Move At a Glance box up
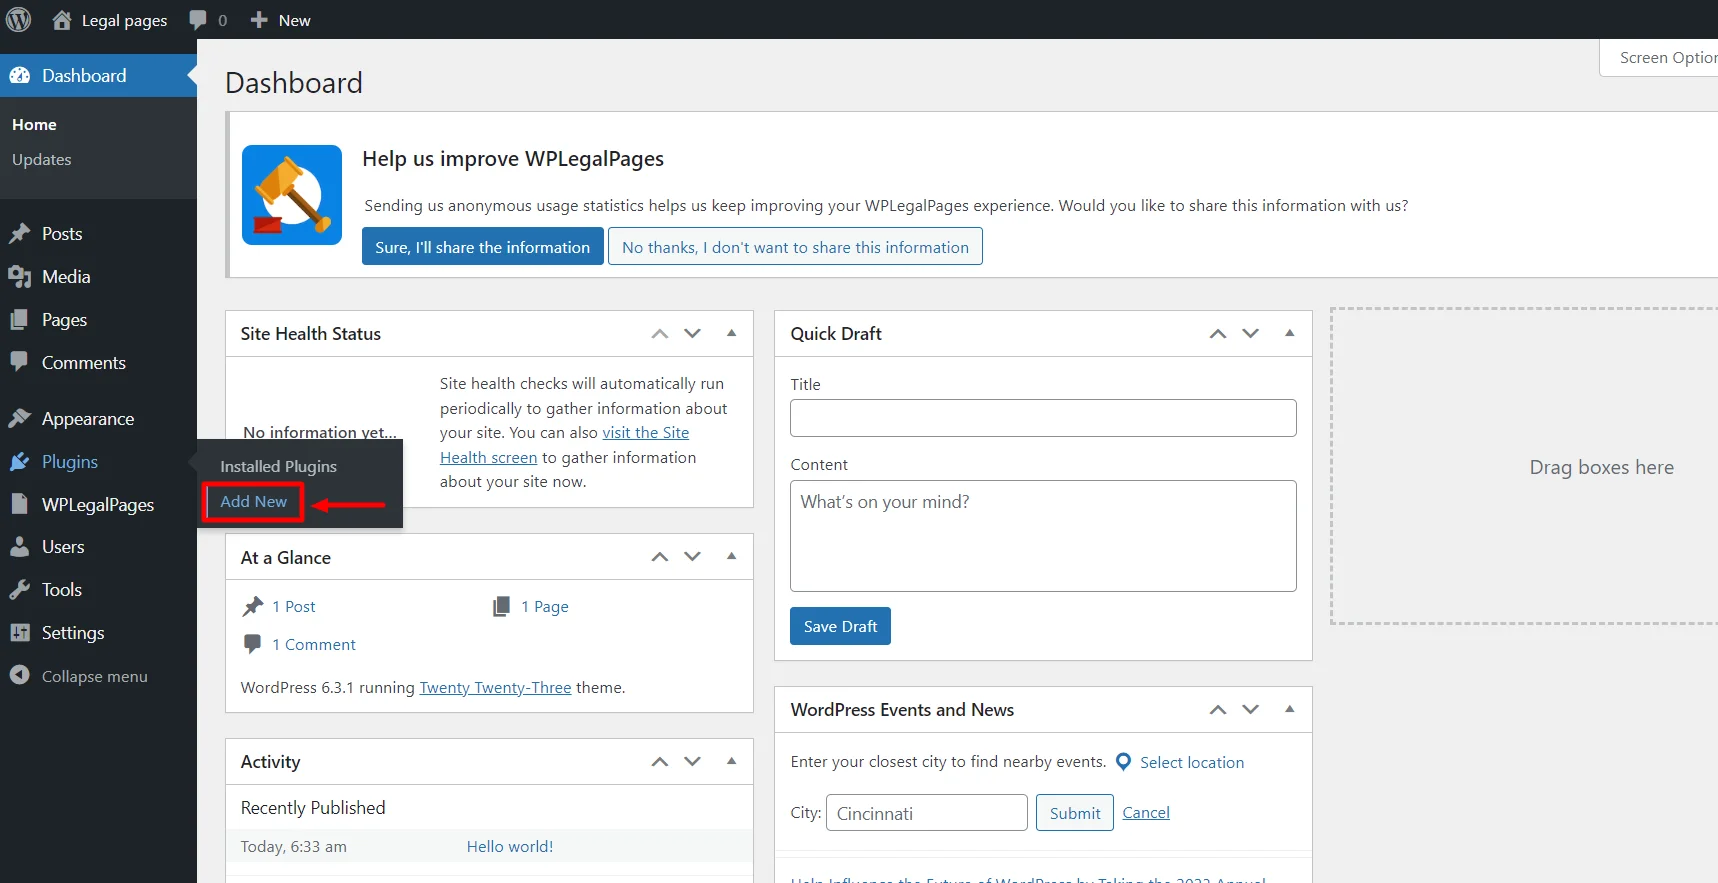 click(x=659, y=557)
